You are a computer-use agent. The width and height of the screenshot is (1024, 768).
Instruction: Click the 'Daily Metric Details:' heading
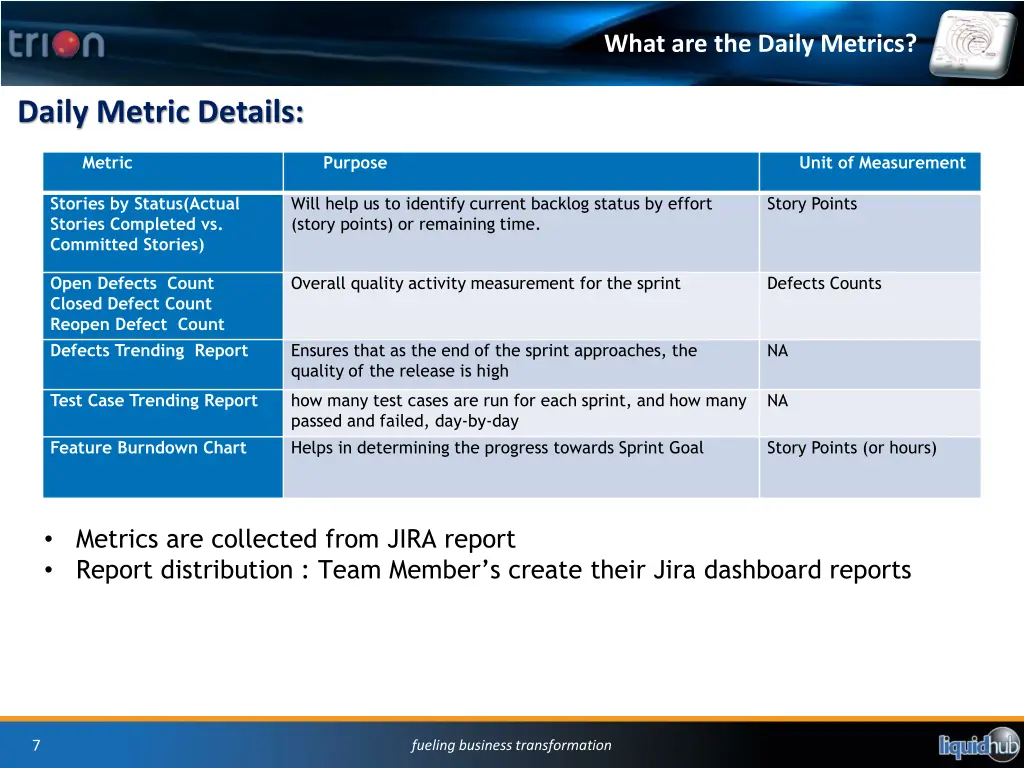point(161,112)
